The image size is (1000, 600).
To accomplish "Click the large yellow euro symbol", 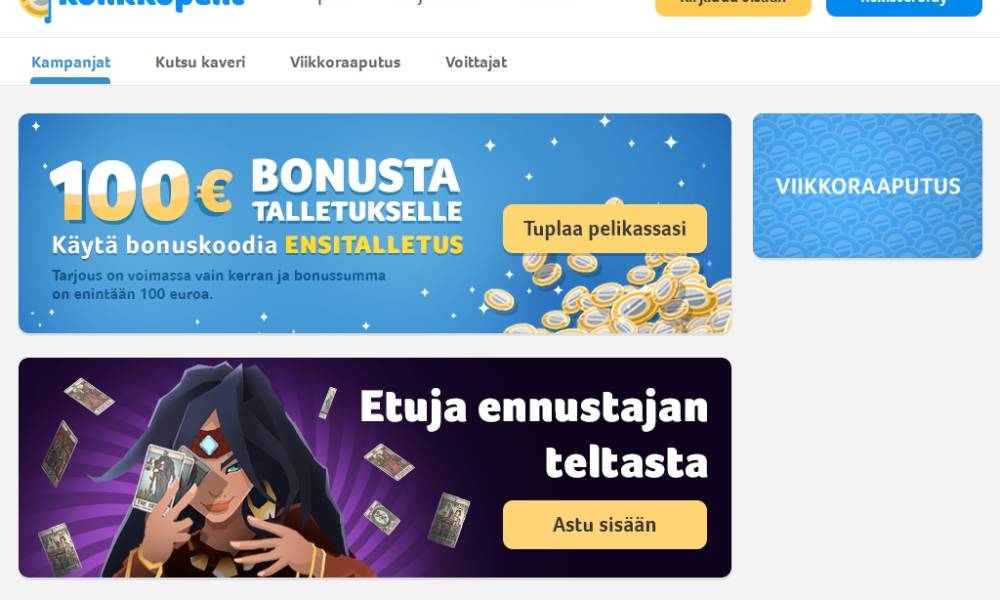I will point(214,191).
